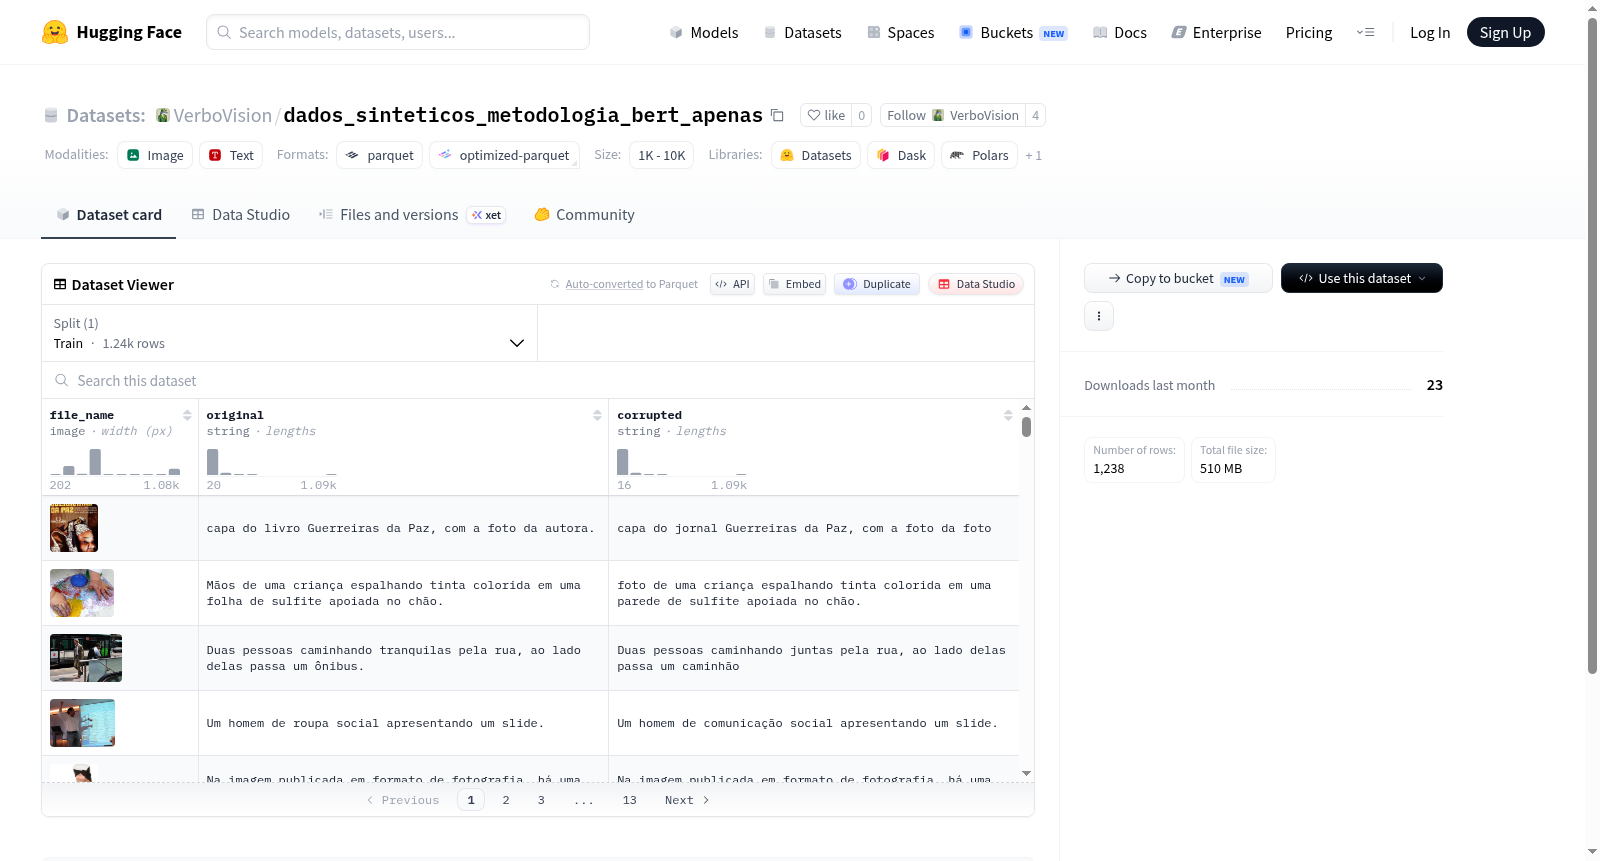The height and width of the screenshot is (861, 1600).
Task: Open the people walking street thumbnail
Action: (86, 658)
